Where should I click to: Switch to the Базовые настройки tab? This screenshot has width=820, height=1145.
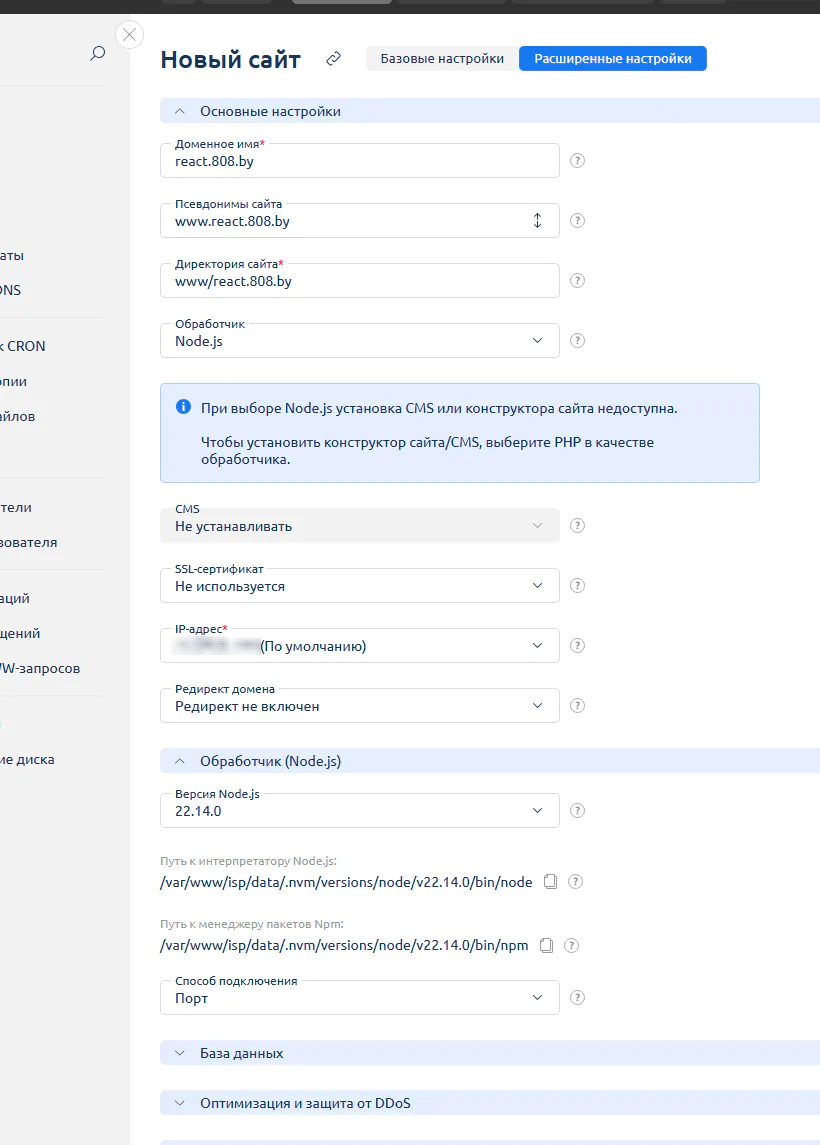[440, 58]
